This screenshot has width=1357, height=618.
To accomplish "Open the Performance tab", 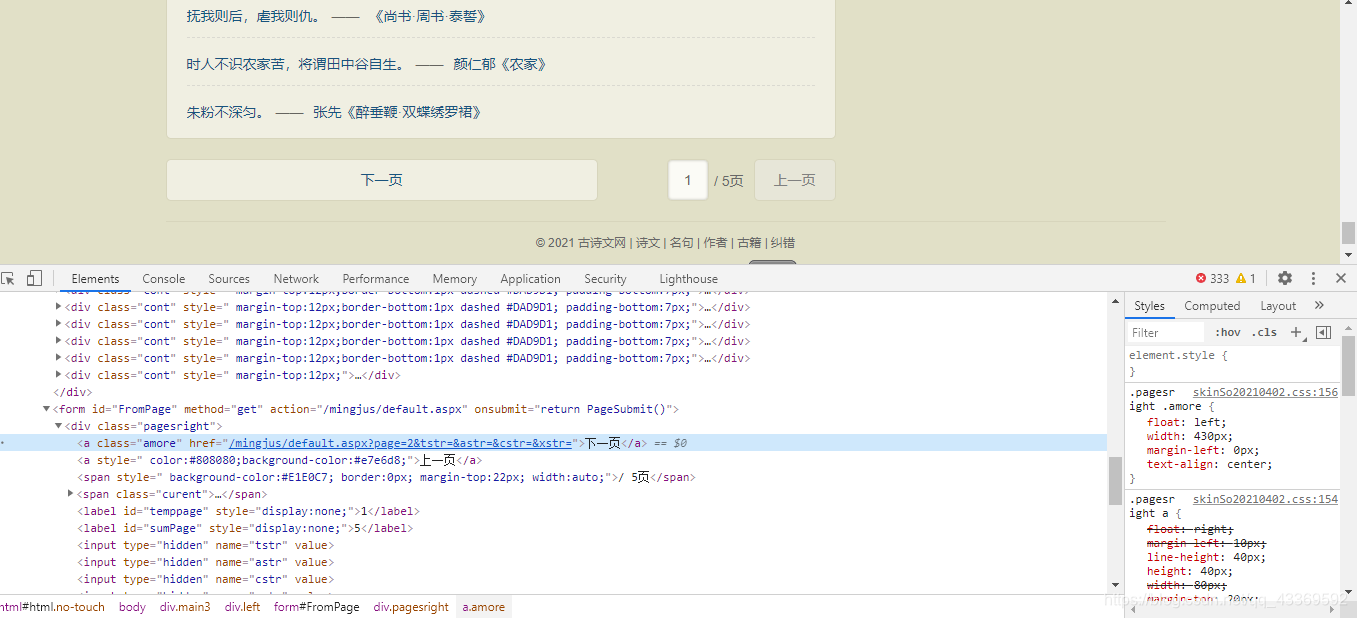I will tap(376, 279).
